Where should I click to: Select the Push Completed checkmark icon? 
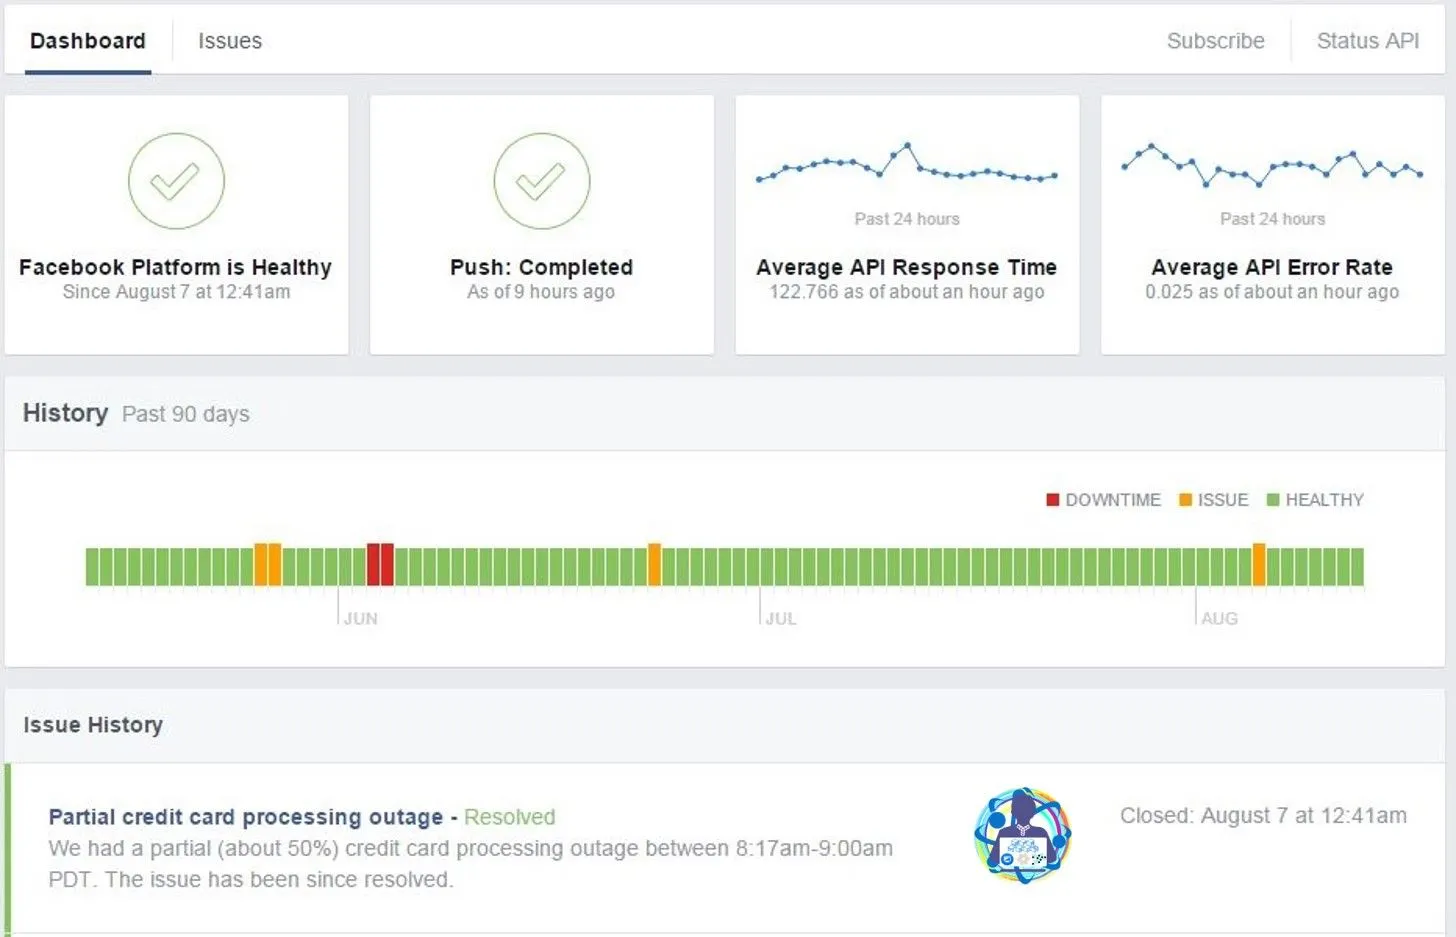(x=541, y=181)
